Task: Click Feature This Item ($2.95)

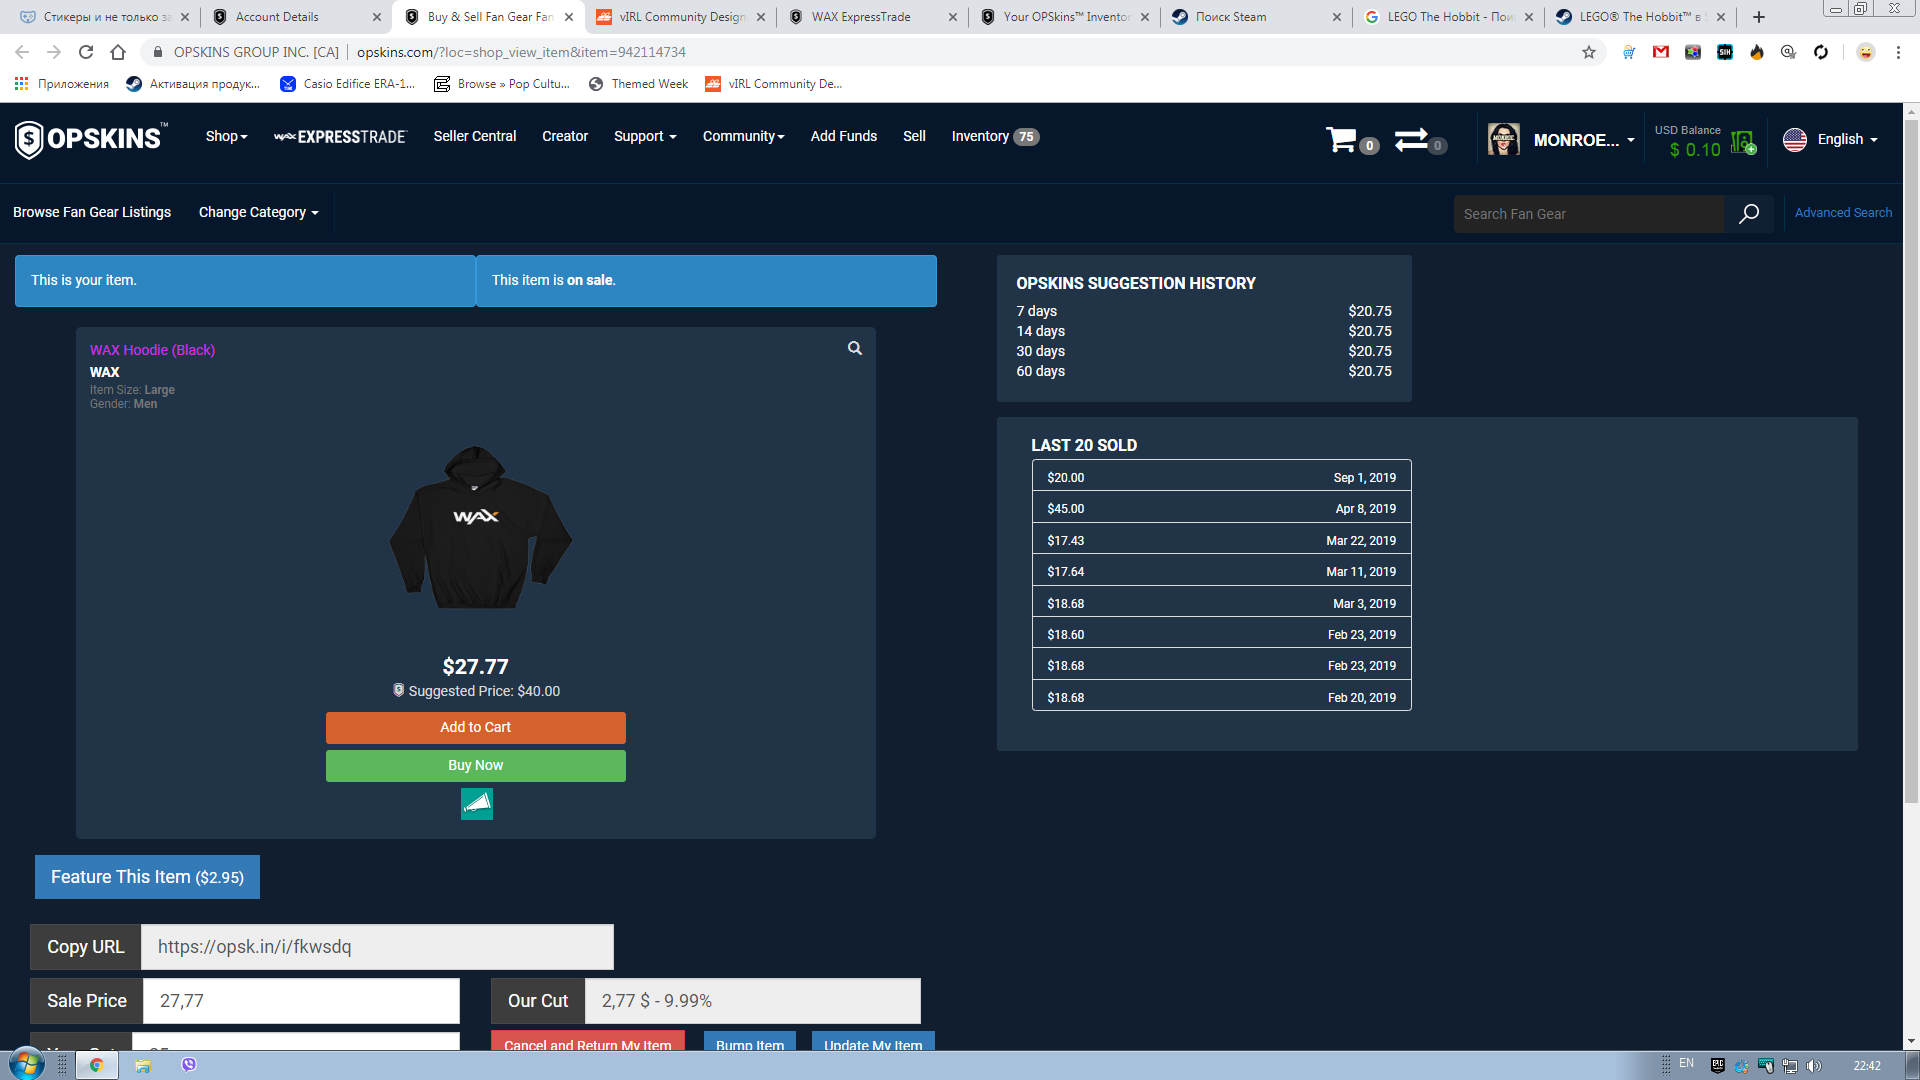Action: click(147, 877)
